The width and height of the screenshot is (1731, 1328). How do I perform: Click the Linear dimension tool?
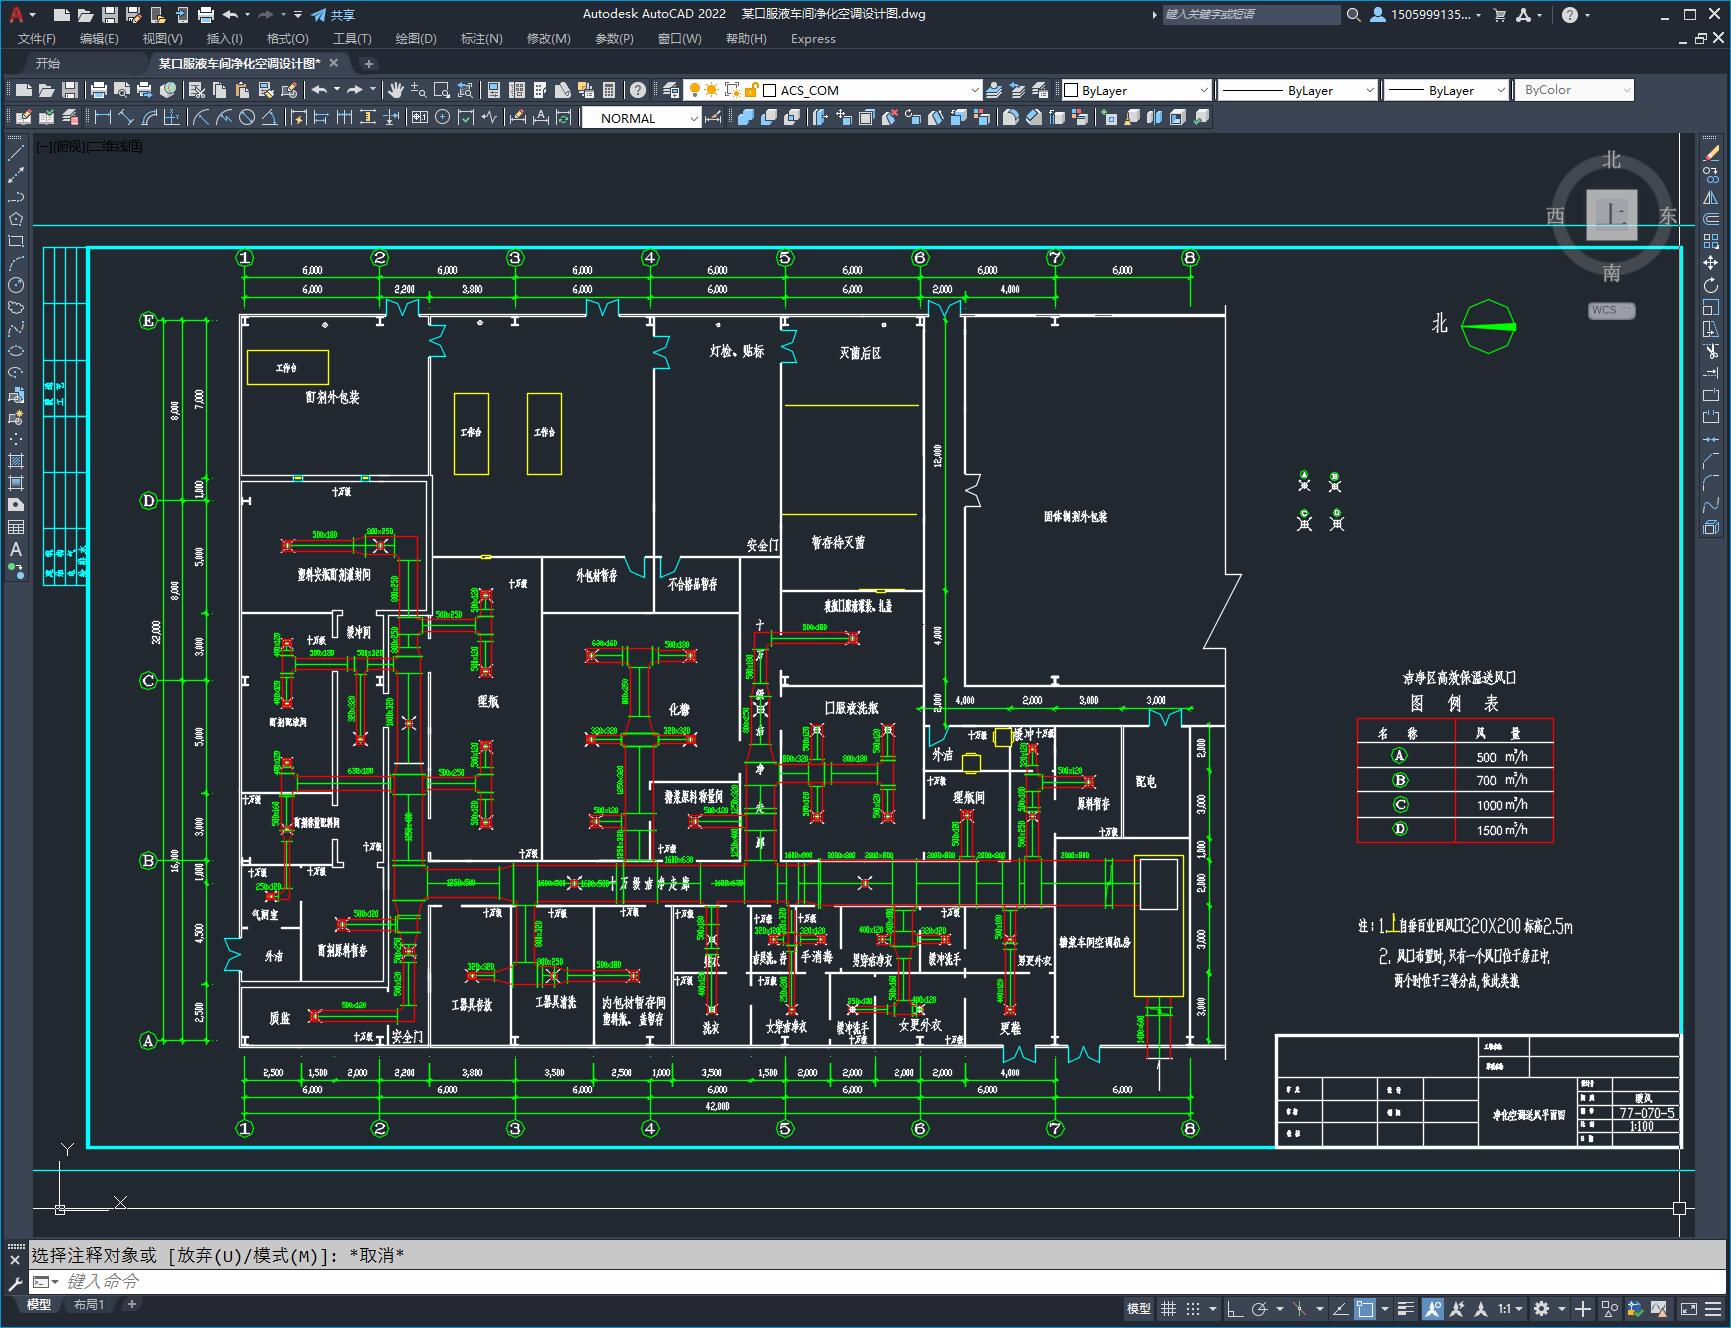(103, 117)
